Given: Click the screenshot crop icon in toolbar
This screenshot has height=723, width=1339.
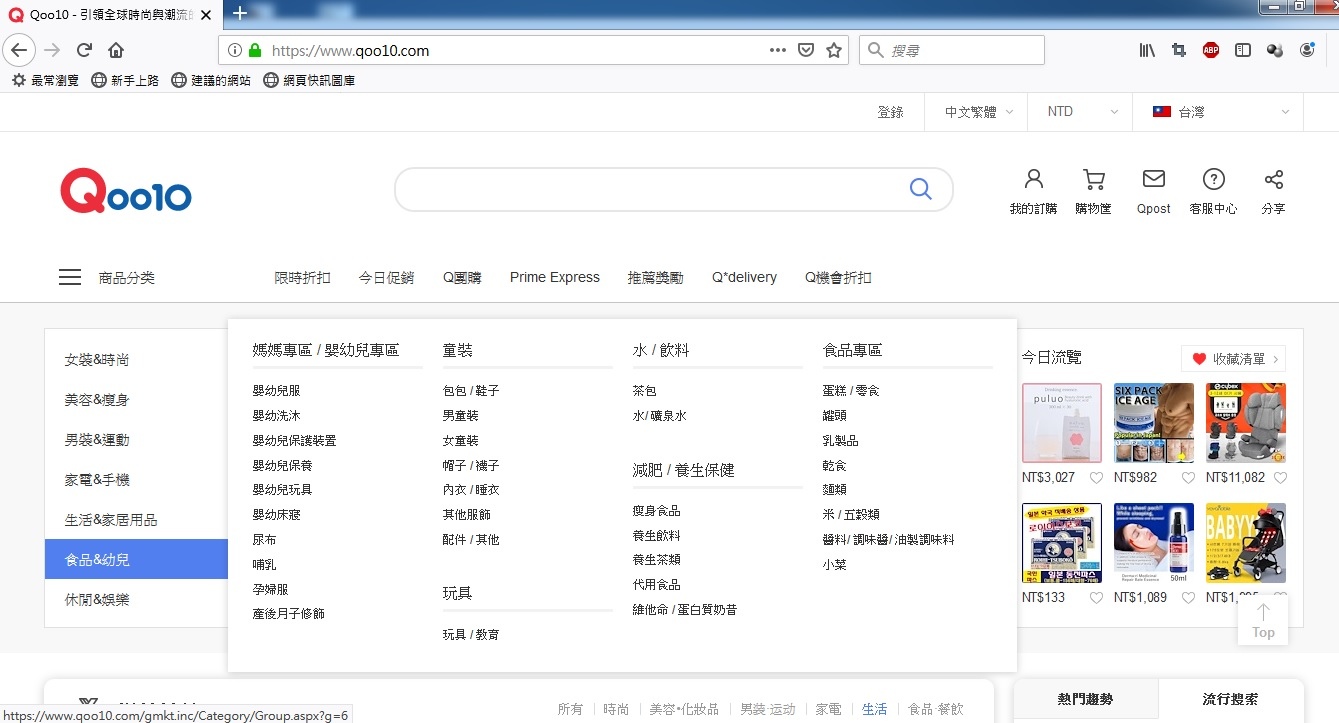Looking at the screenshot, I should coord(1179,50).
